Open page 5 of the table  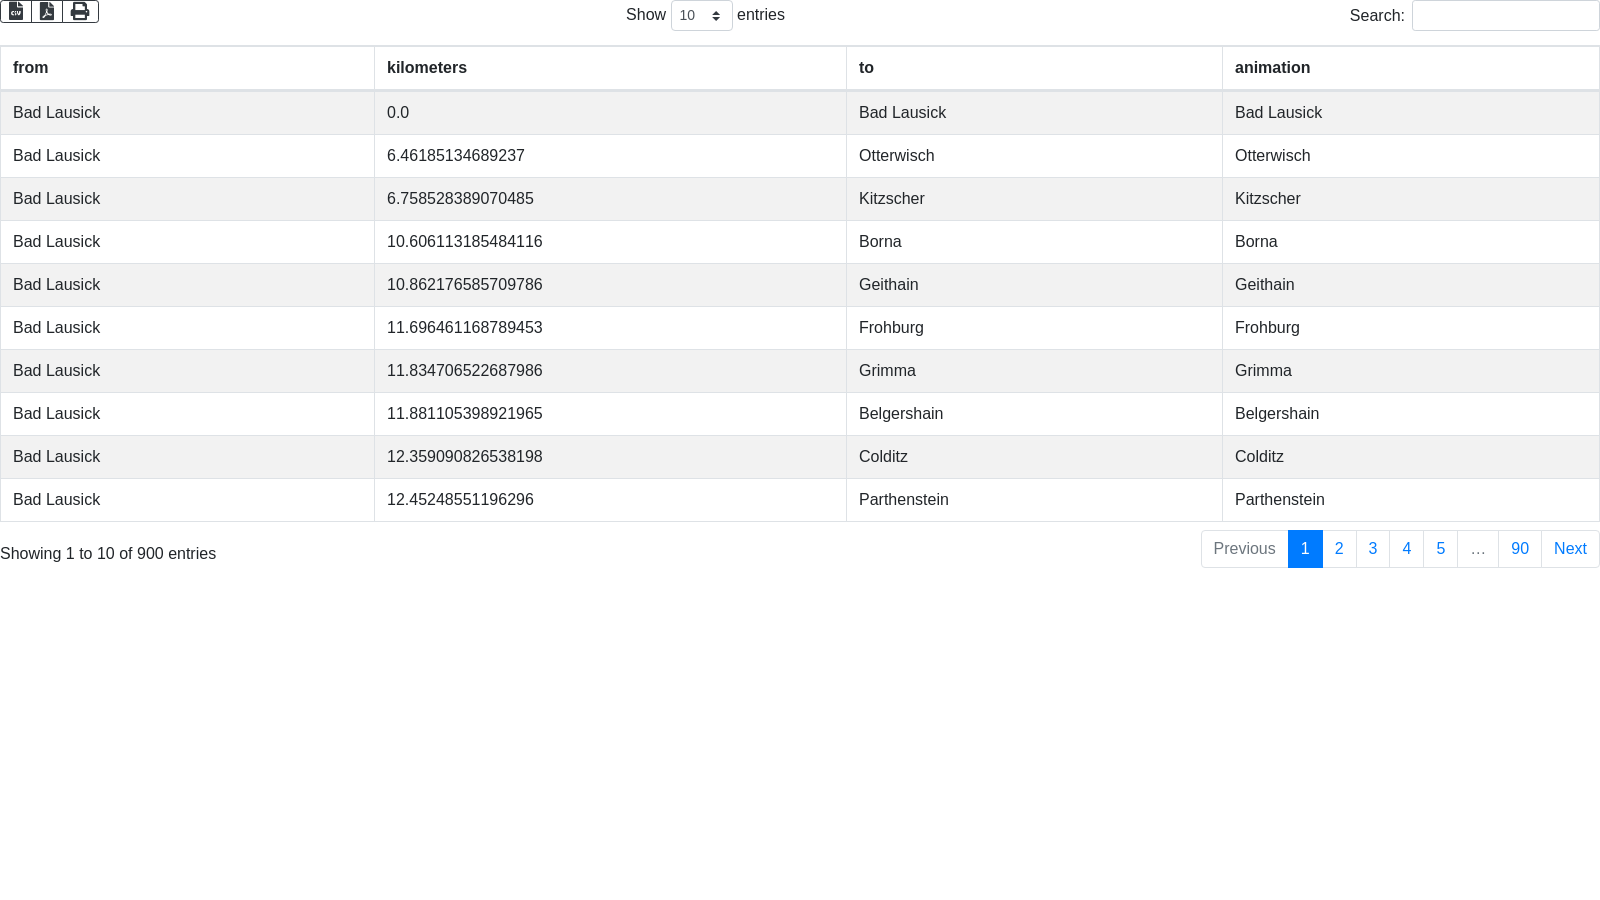point(1440,549)
